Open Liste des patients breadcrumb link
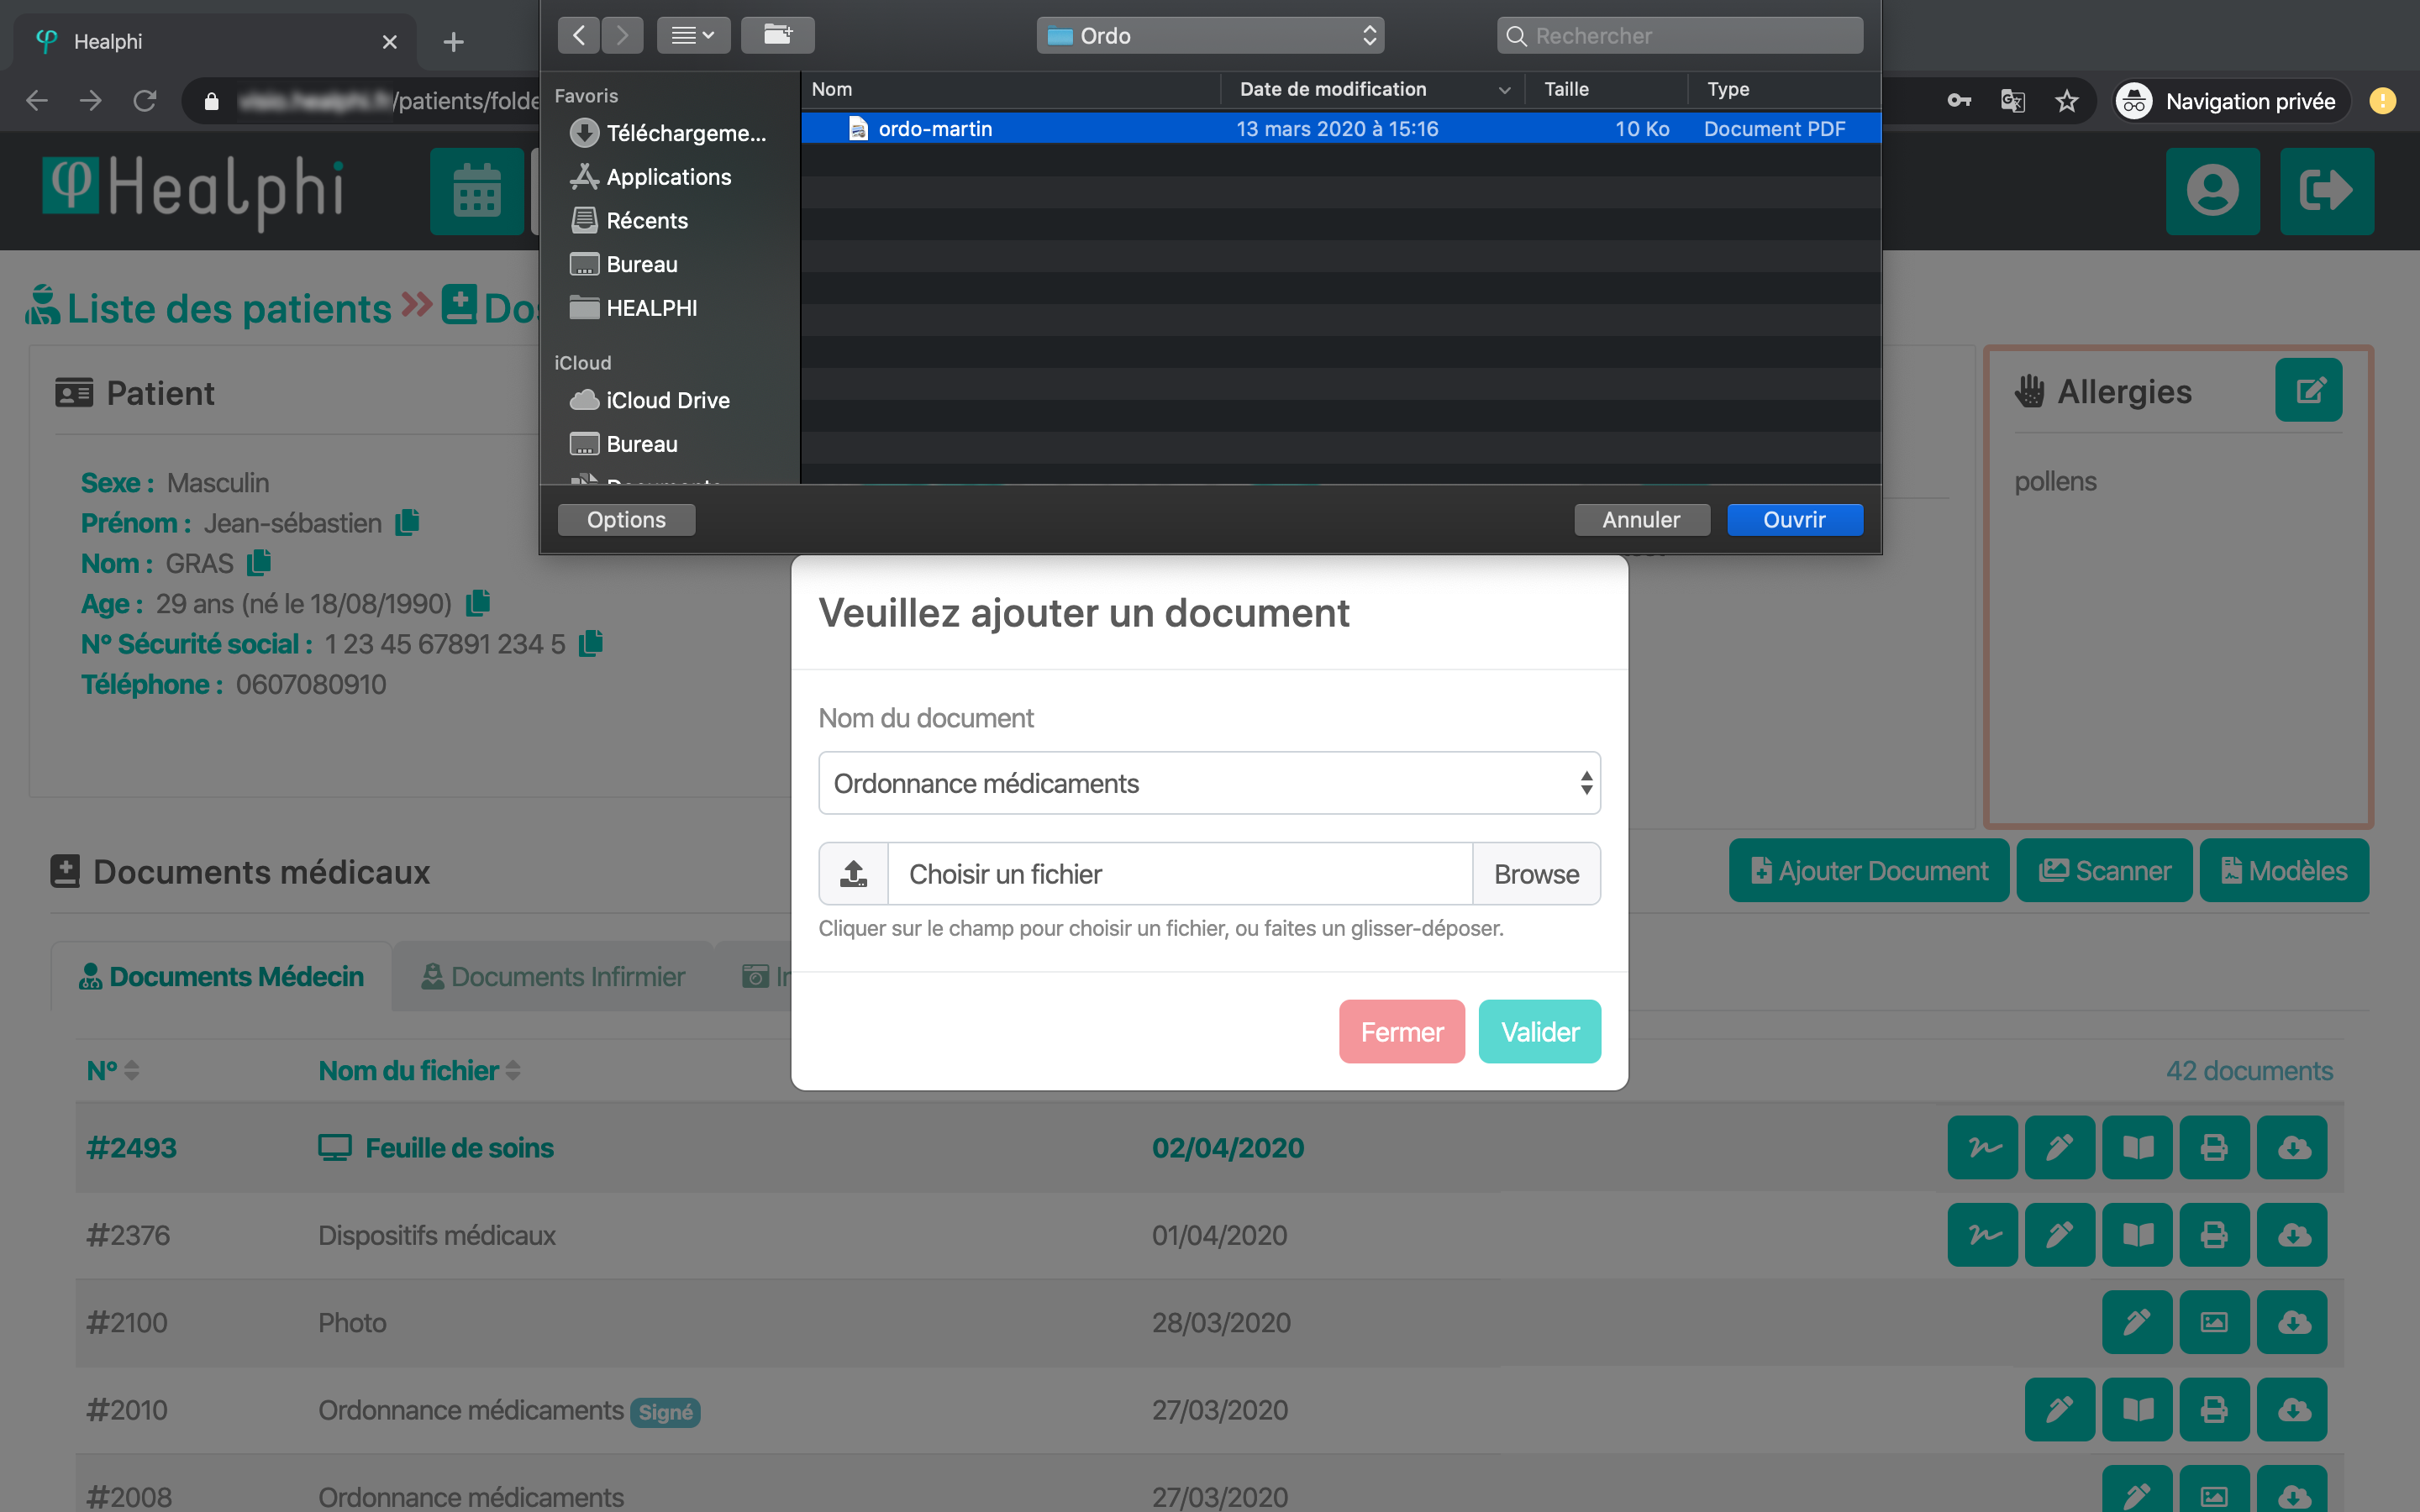The width and height of the screenshot is (2420, 1512). 208,308
